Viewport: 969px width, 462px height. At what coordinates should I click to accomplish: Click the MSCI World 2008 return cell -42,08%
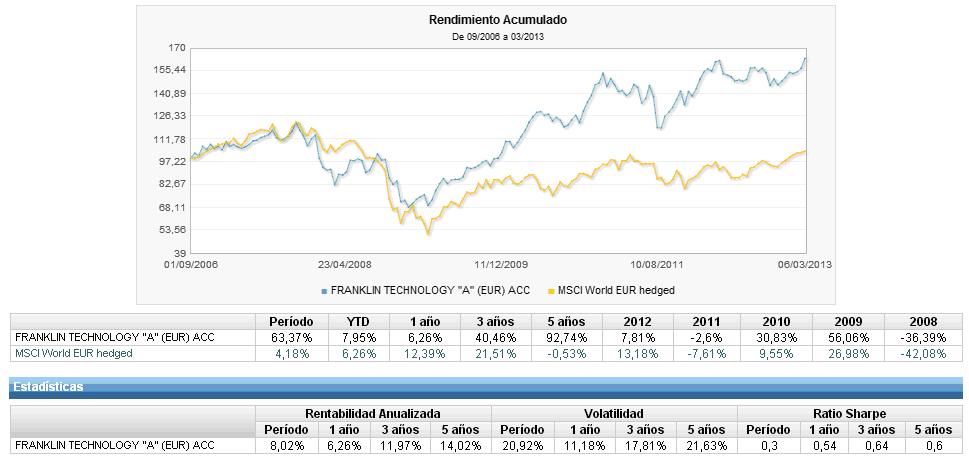923,353
